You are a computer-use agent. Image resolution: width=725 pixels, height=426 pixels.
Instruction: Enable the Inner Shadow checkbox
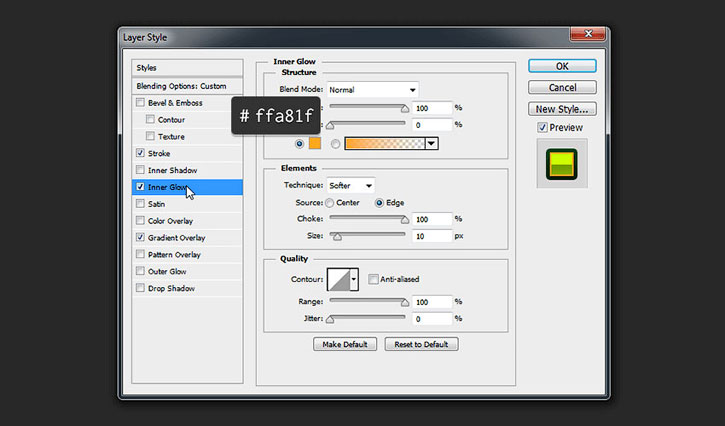coord(140,170)
